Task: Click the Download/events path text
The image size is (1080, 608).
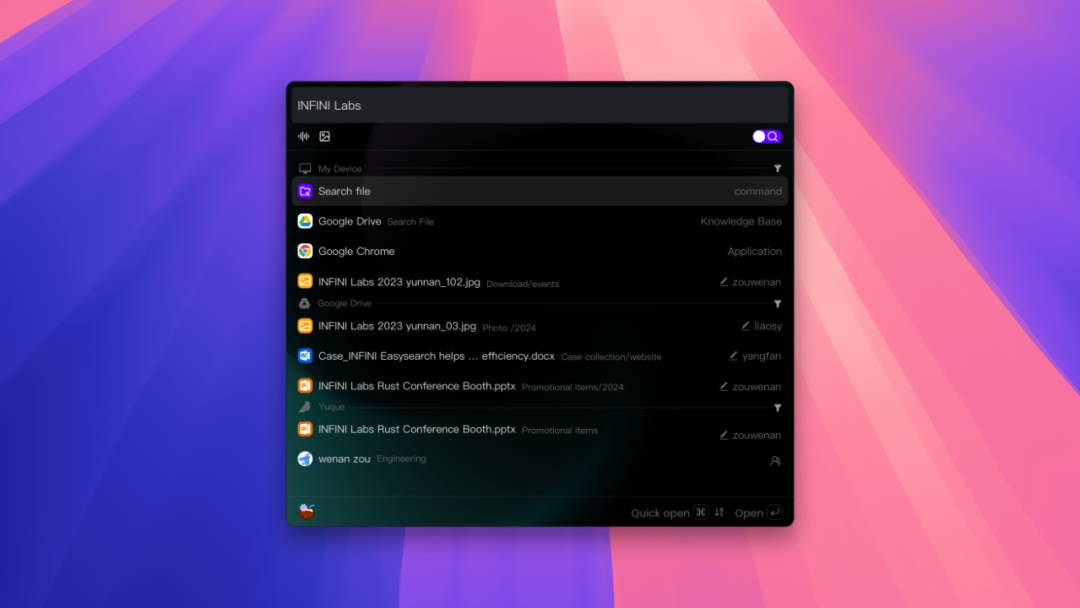Action: point(523,284)
